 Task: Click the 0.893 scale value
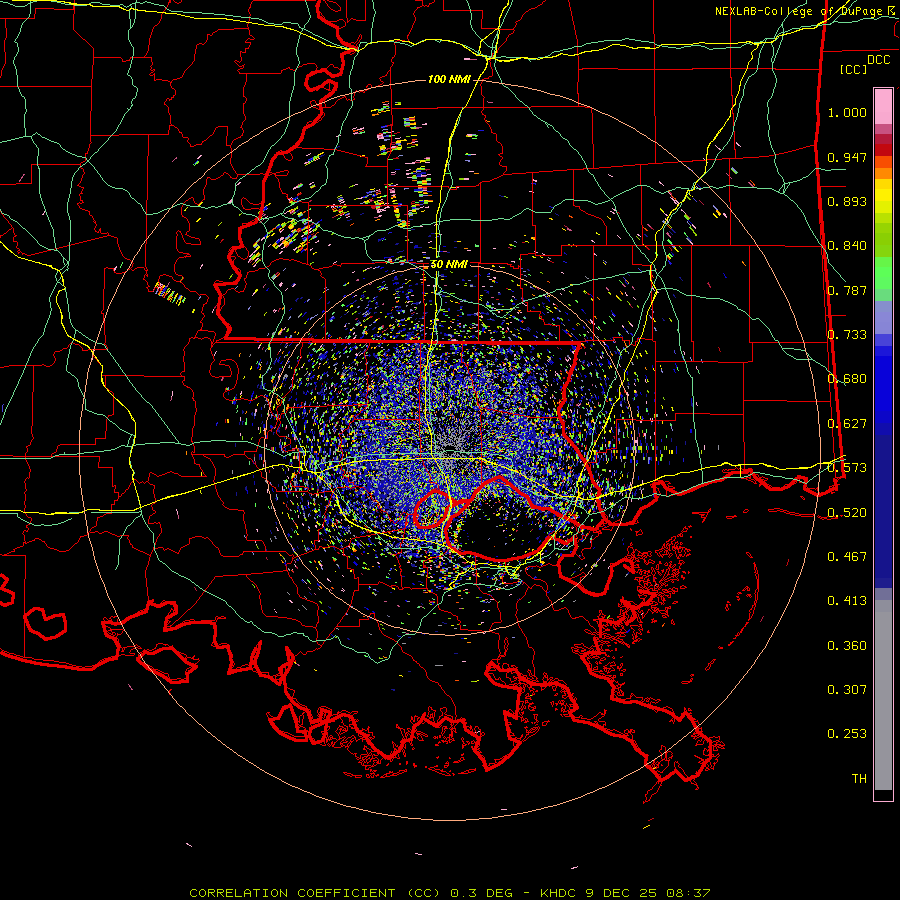coord(847,201)
